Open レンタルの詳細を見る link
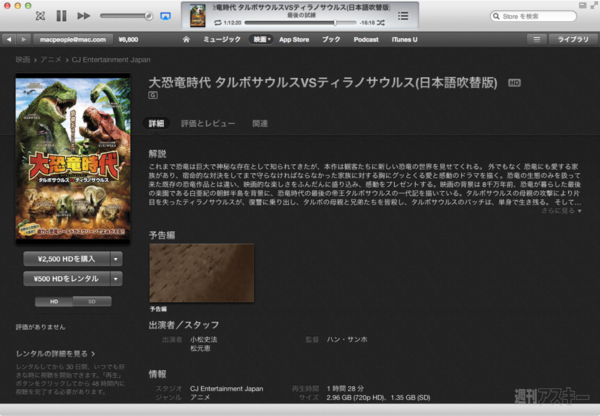Viewport: 600px width, 416px height. pos(55,354)
